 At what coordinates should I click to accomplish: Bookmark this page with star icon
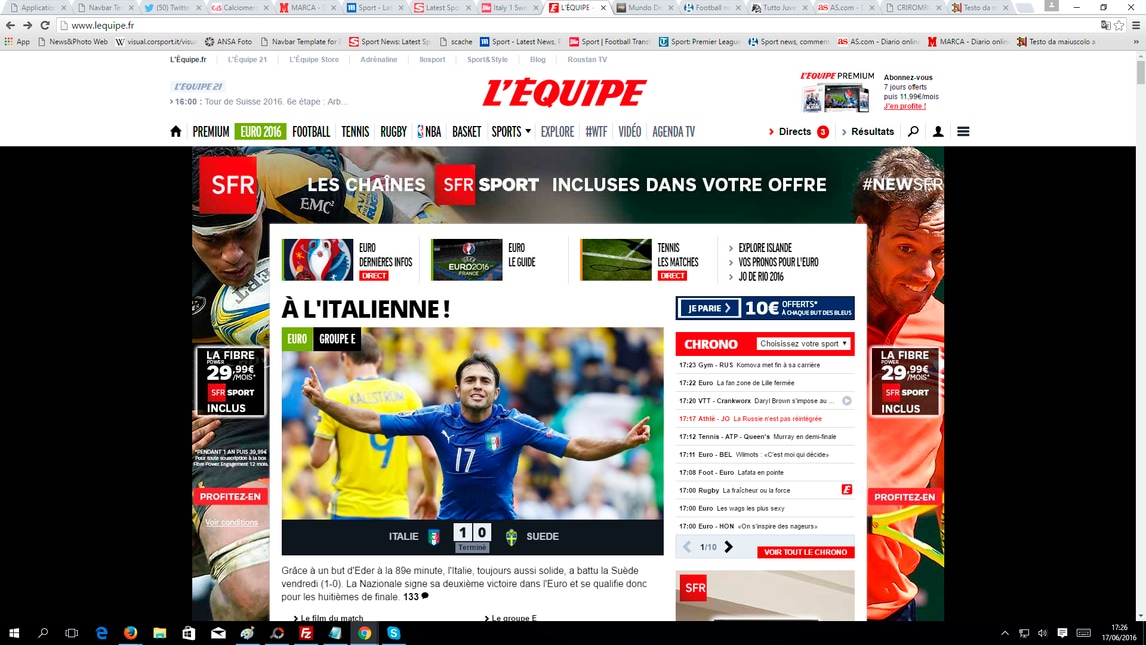coord(1119,25)
